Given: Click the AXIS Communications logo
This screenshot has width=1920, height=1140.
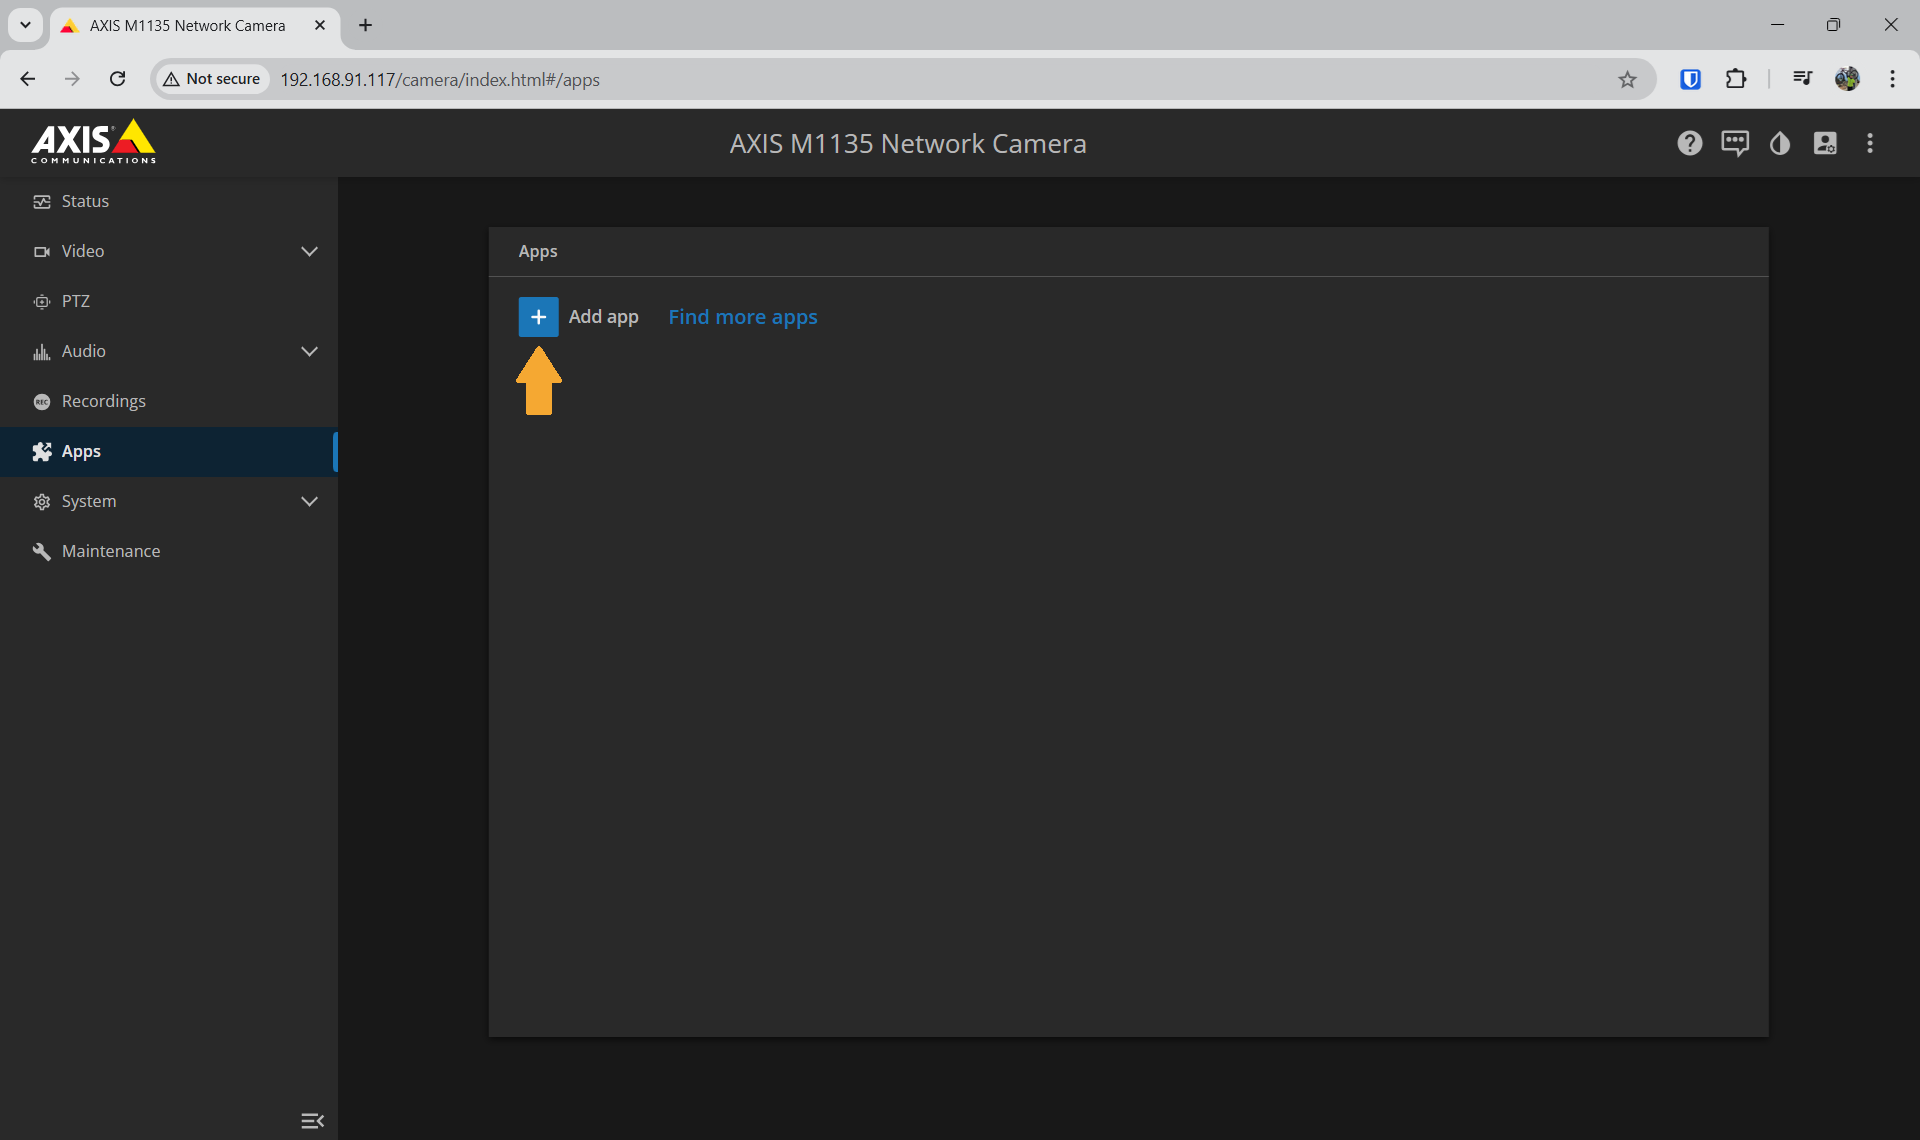Looking at the screenshot, I should (x=93, y=141).
